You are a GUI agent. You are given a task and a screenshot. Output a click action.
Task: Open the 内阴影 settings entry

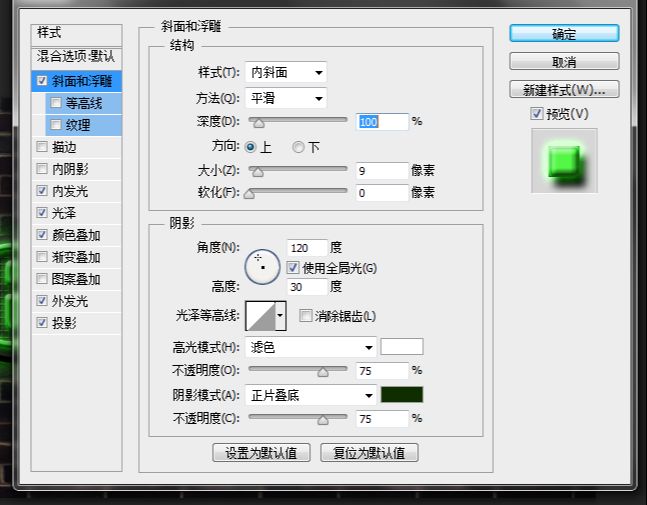pyautogui.click(x=70, y=169)
